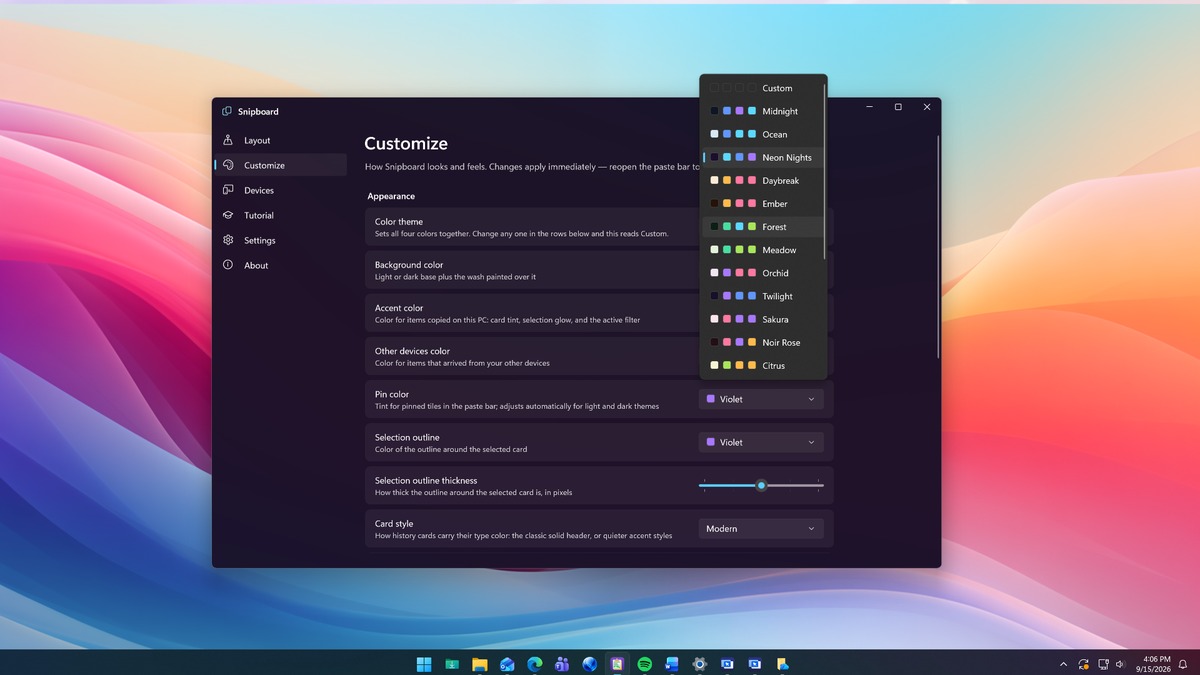
Task: Click the 'Background color' setting label
Action: click(409, 265)
